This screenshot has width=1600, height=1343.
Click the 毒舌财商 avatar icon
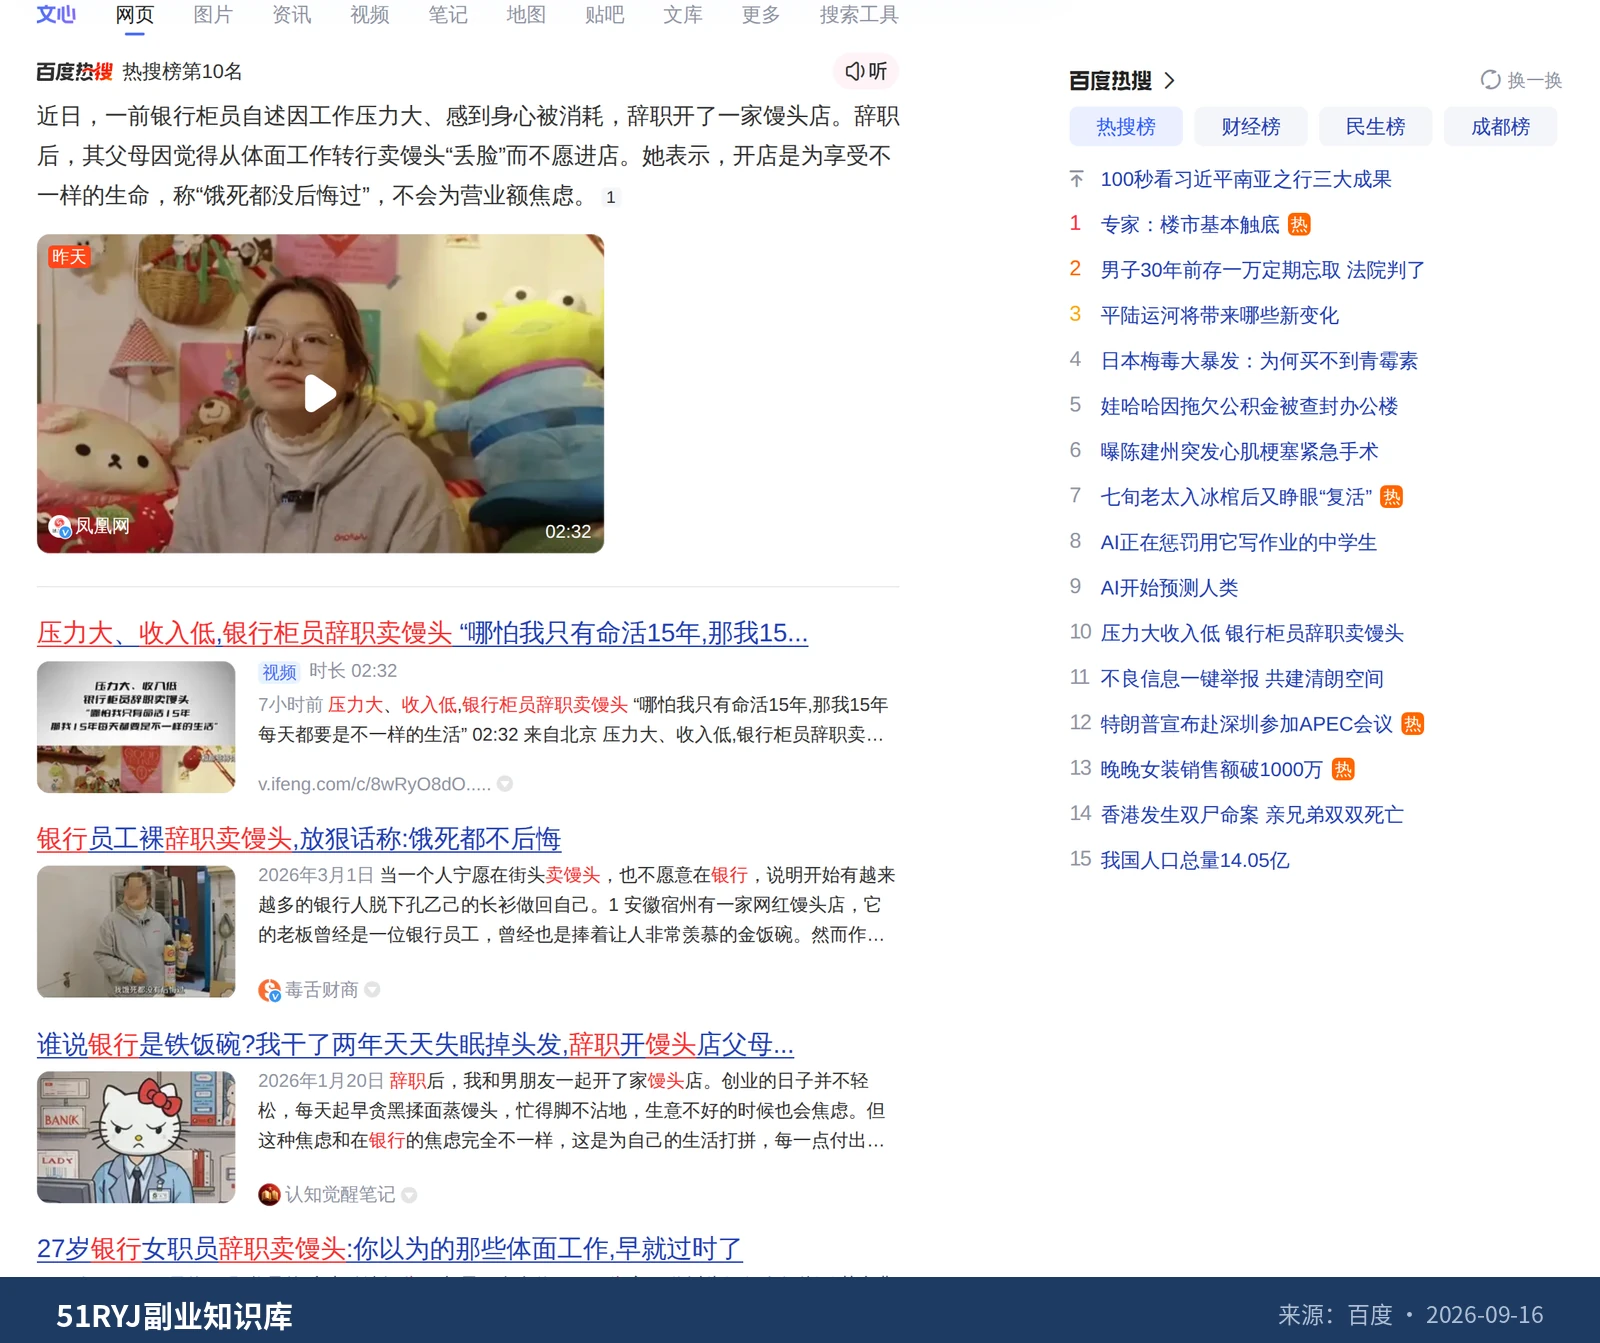pos(269,990)
